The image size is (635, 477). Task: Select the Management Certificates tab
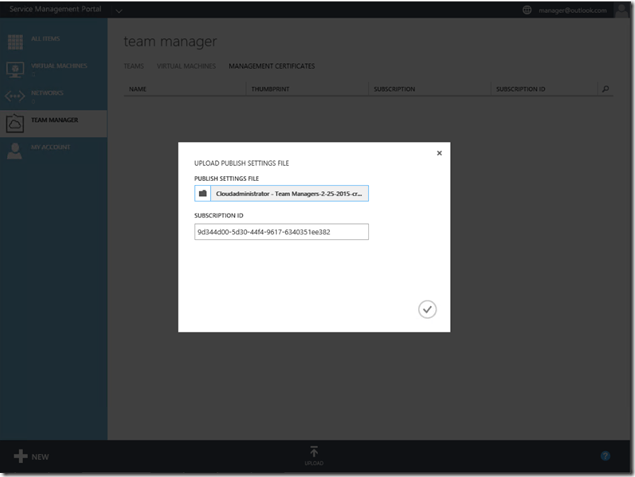271,66
